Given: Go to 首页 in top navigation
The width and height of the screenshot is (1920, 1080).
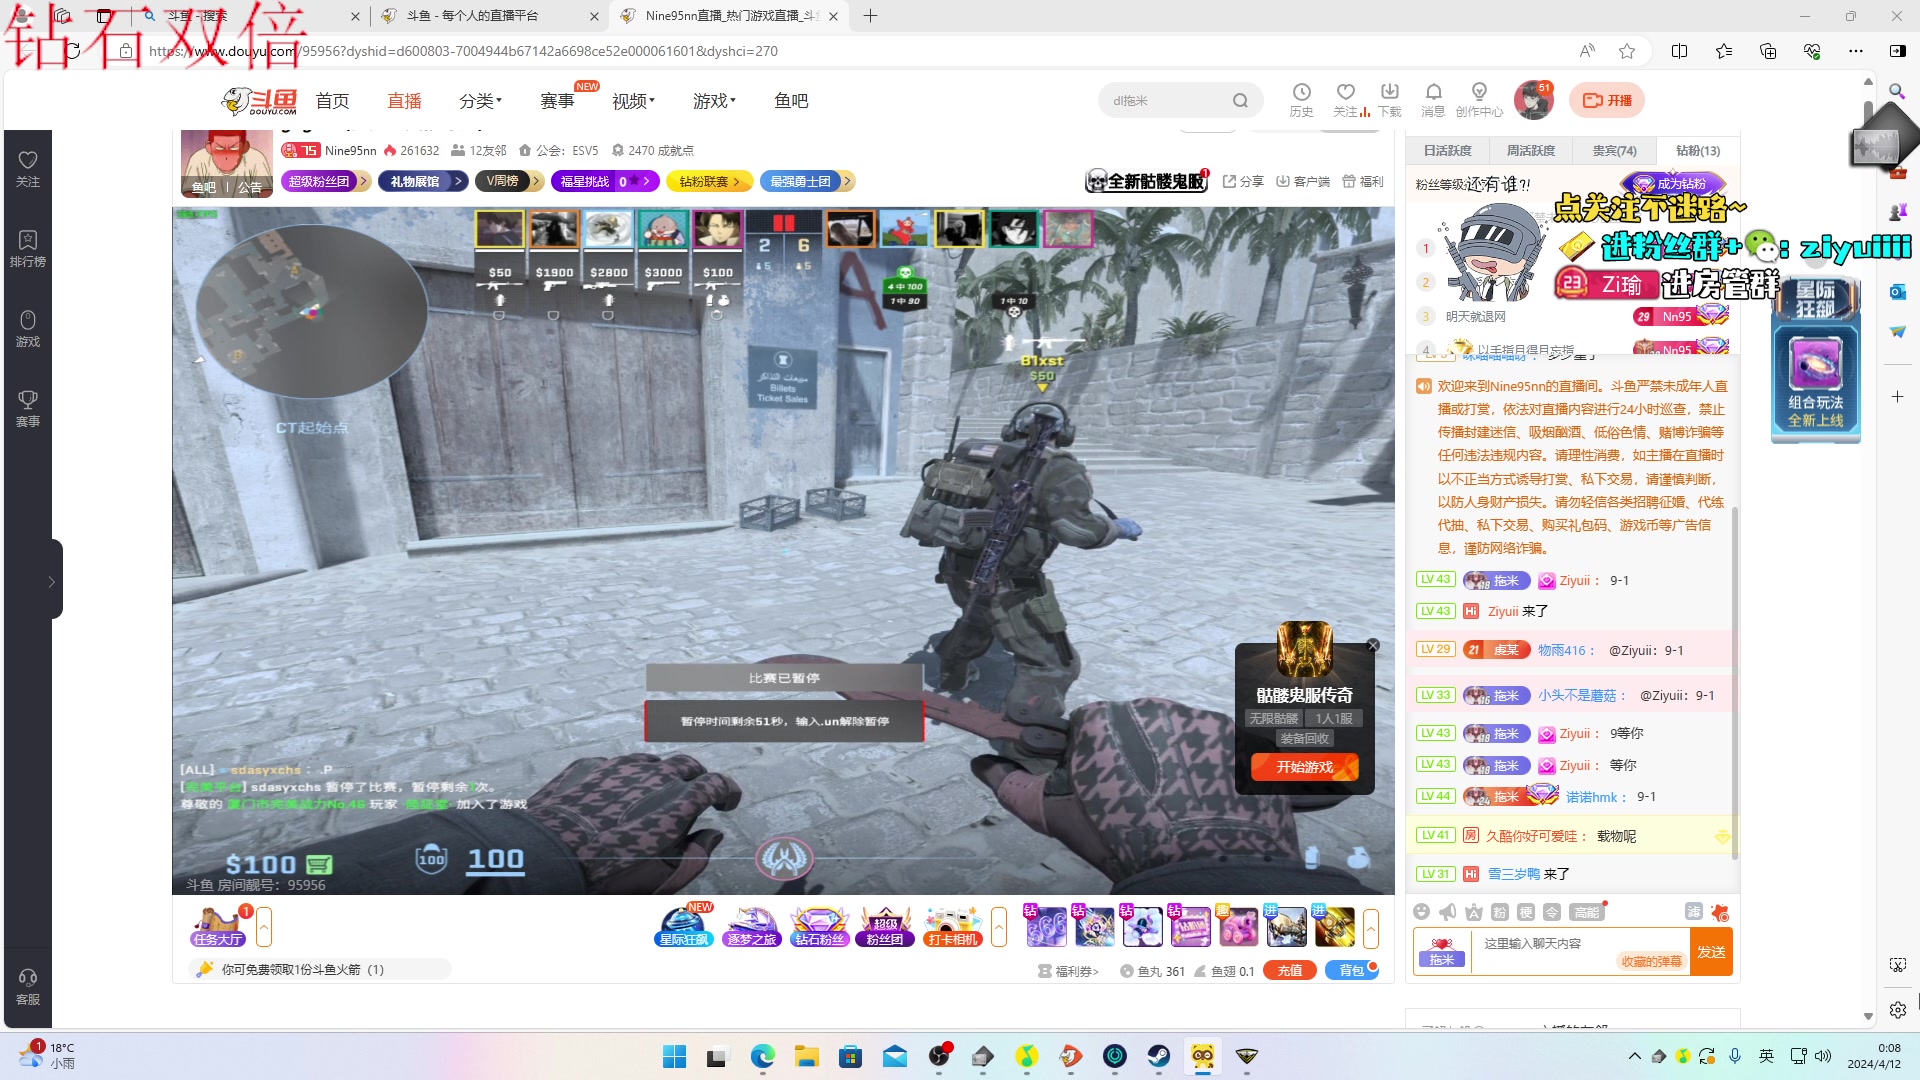Looking at the screenshot, I should click(x=332, y=101).
